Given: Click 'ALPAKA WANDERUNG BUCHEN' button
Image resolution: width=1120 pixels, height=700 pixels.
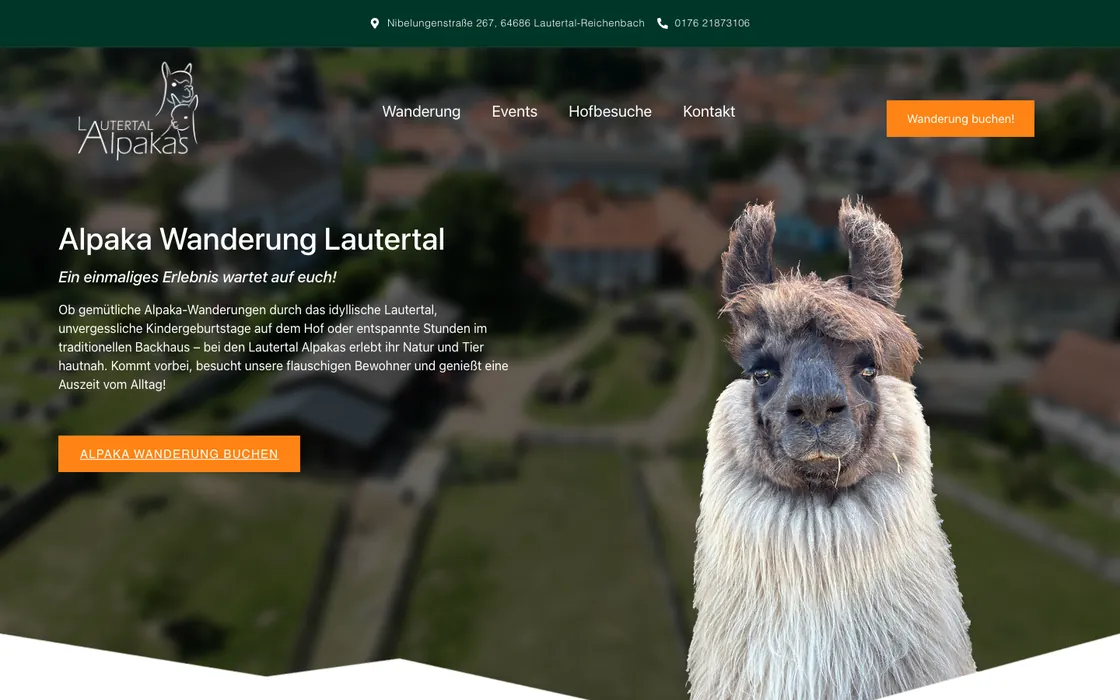Looking at the screenshot, I should pyautogui.click(x=179, y=454).
